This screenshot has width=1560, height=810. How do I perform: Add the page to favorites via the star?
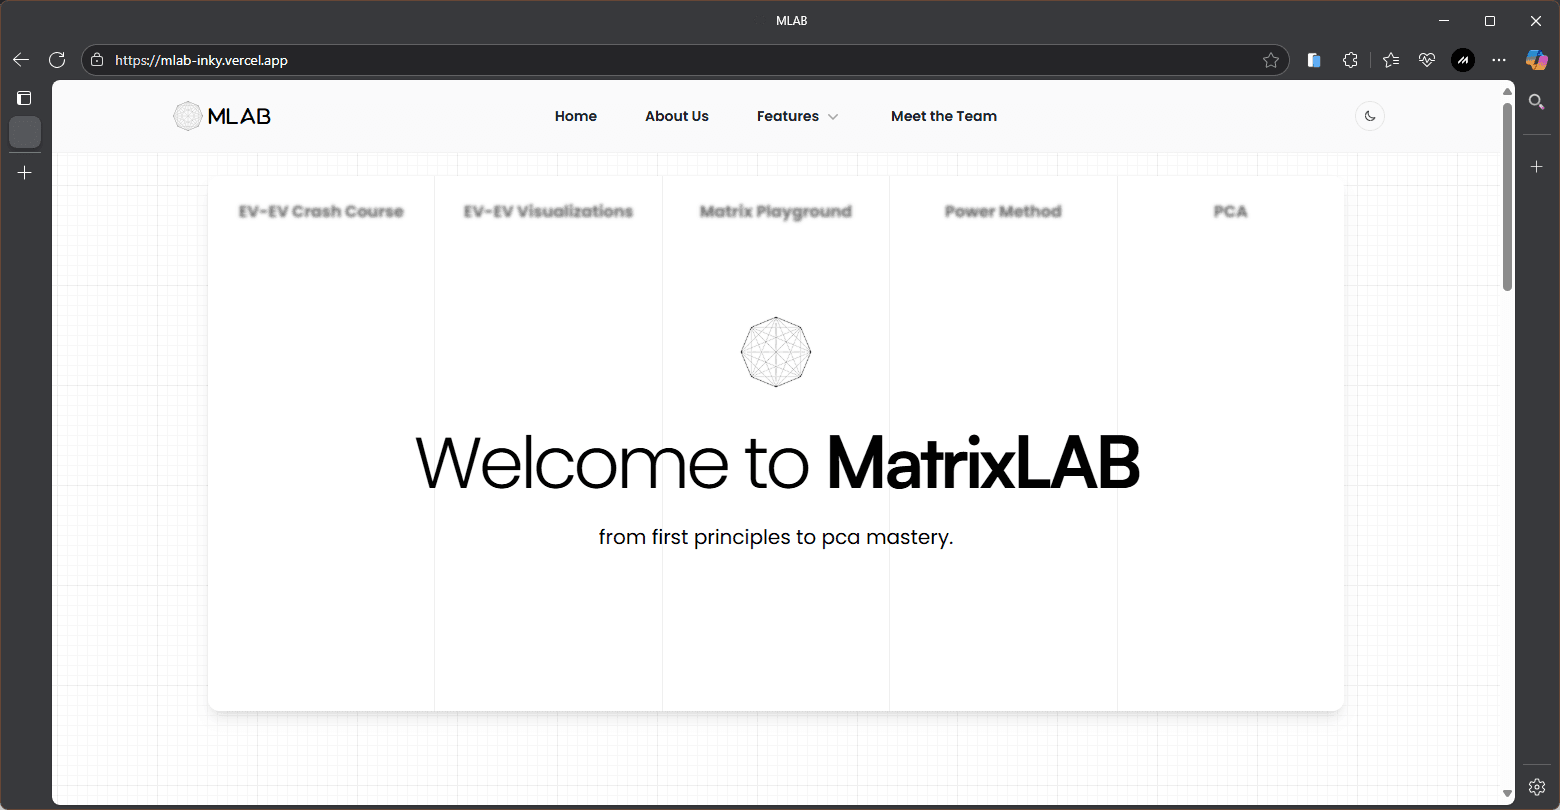(1271, 60)
